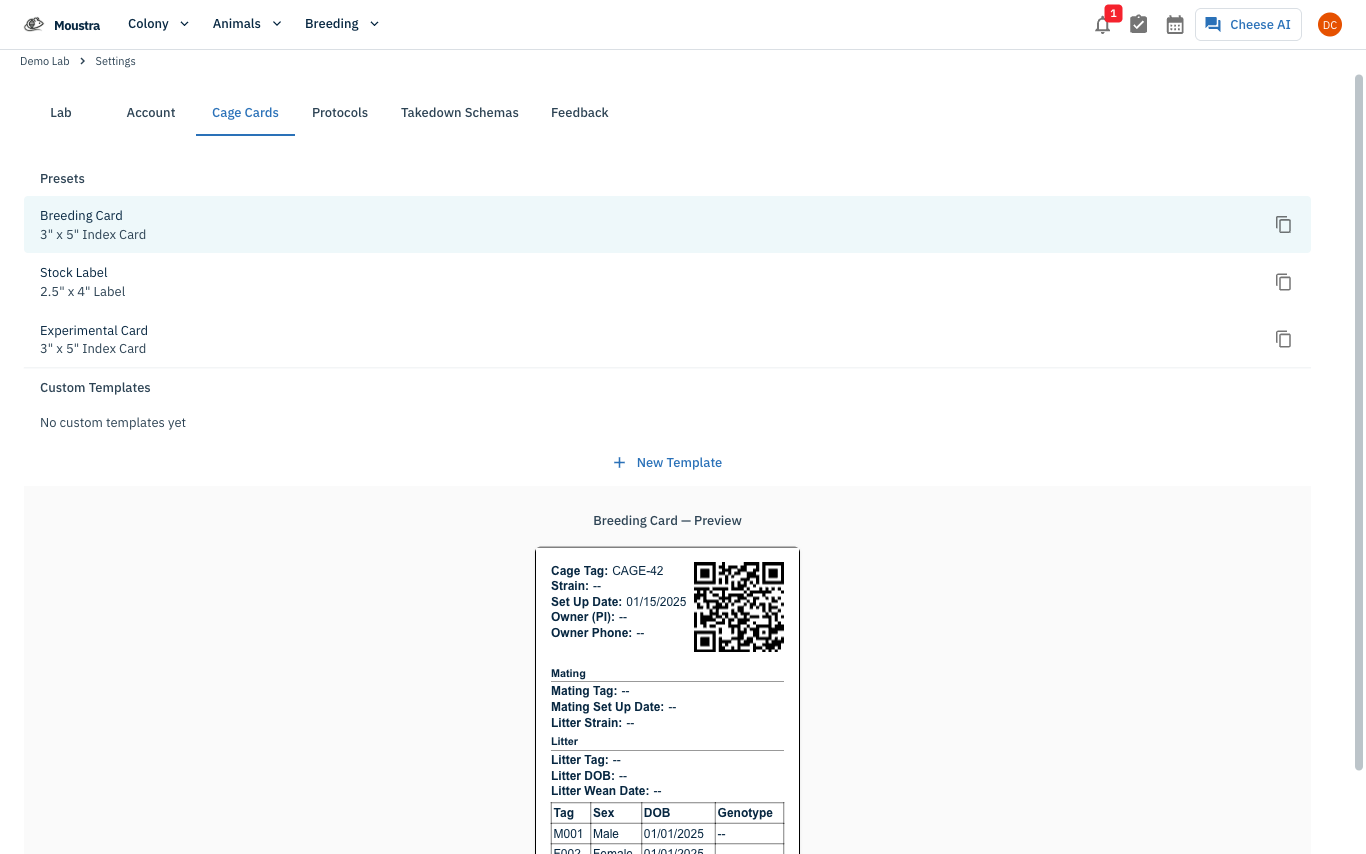Select the Experimental Card preset row
Viewport: 1366px width, 854px height.
667,339
